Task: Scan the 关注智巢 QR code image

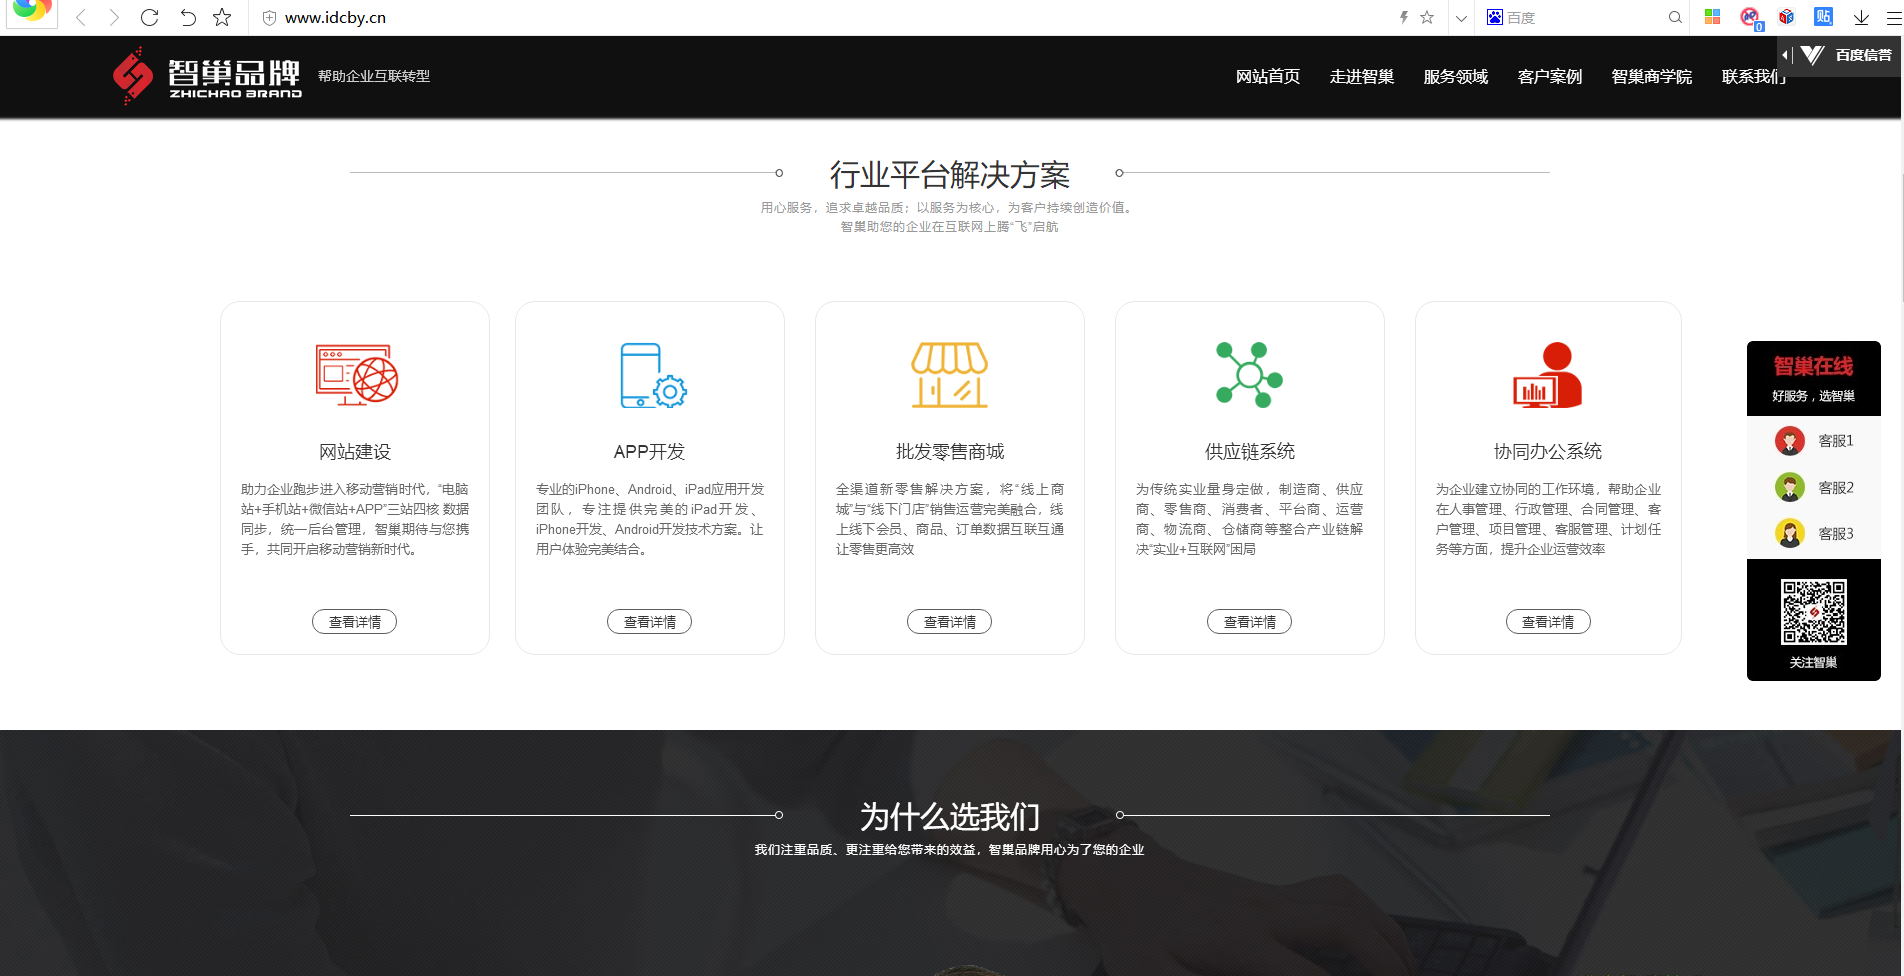Action: coord(1813,614)
